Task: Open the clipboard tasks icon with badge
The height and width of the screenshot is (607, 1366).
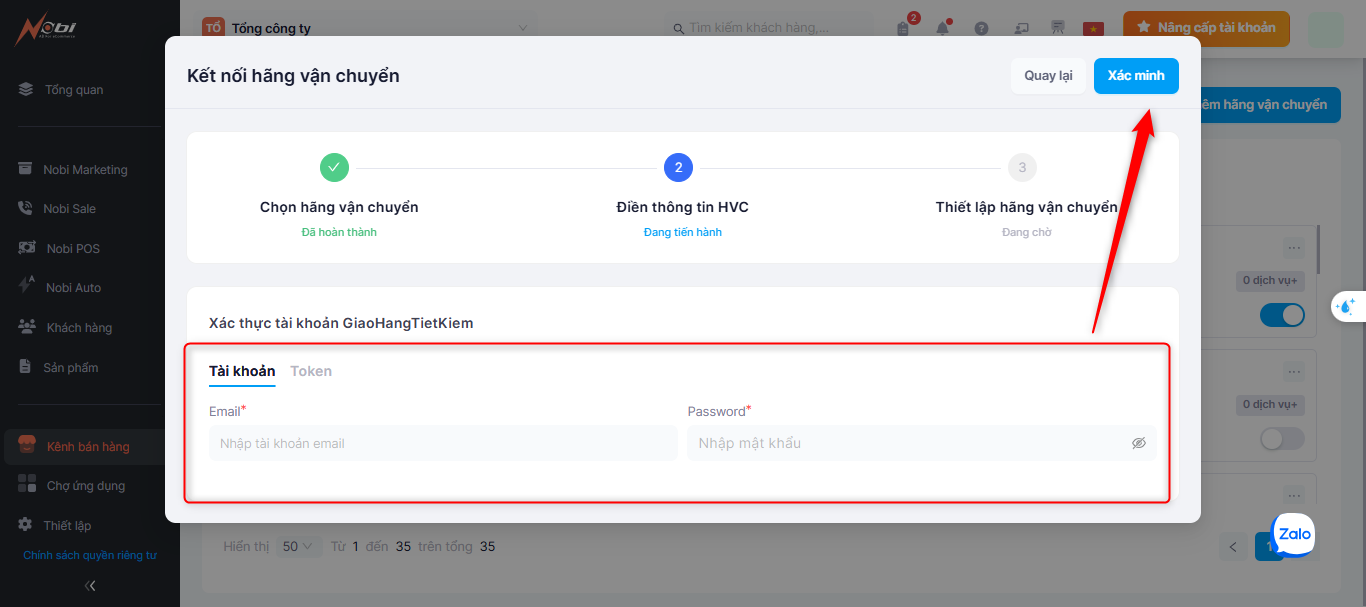Action: click(x=903, y=28)
